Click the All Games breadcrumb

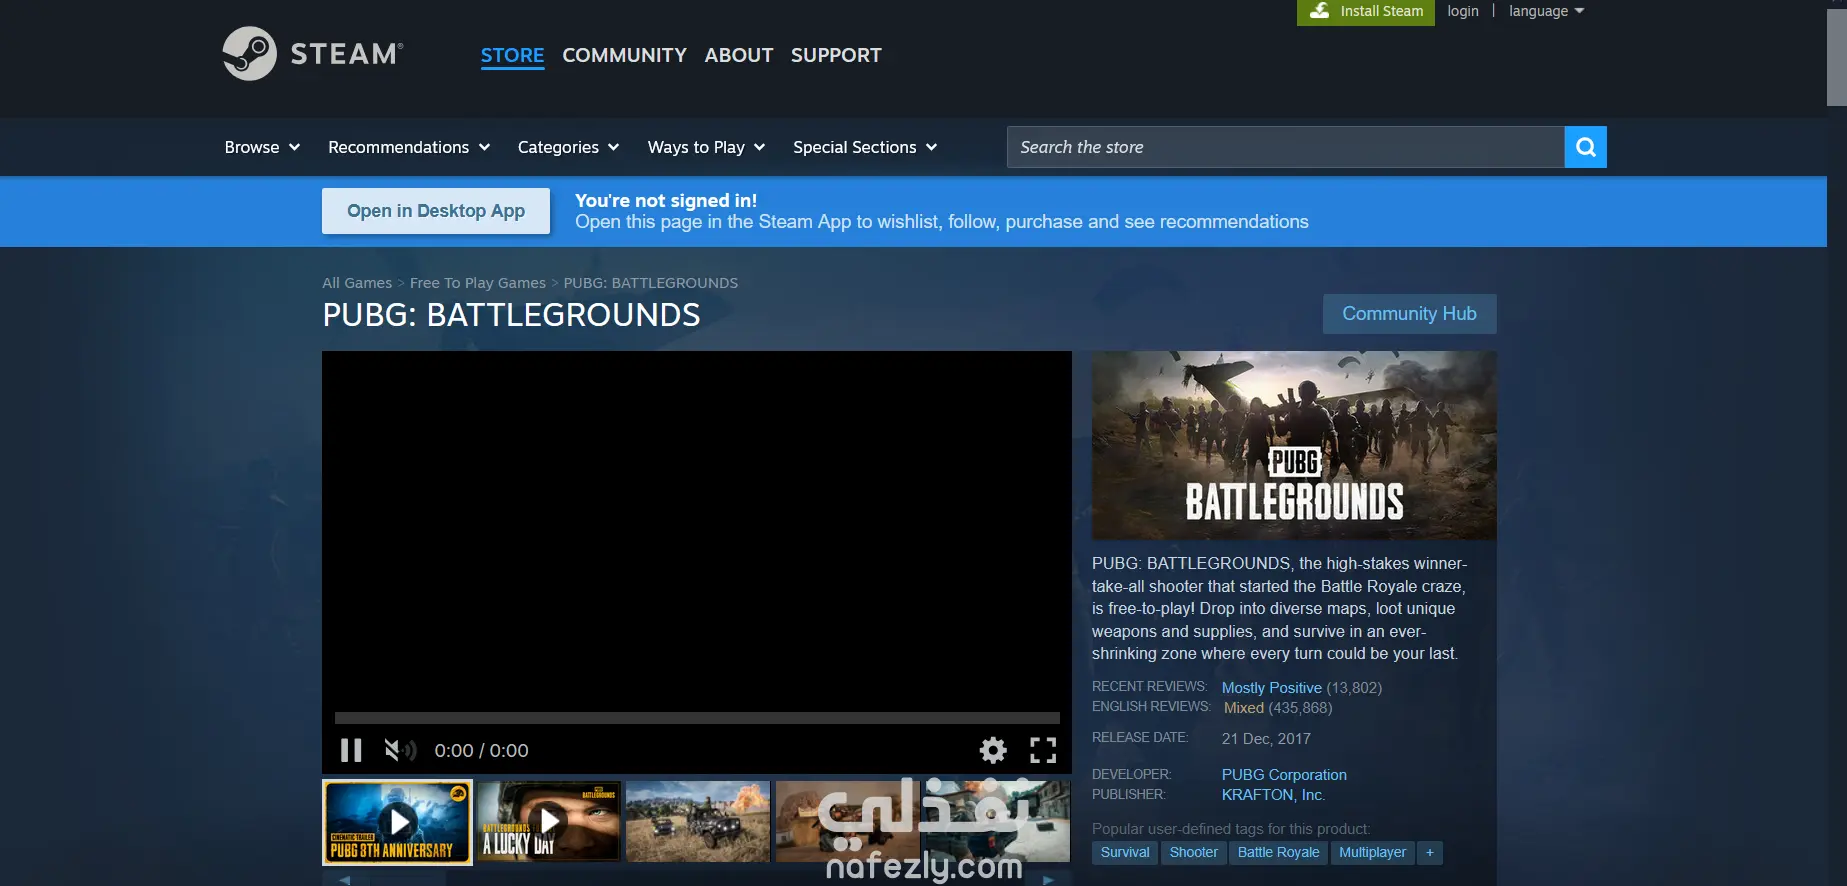click(357, 283)
